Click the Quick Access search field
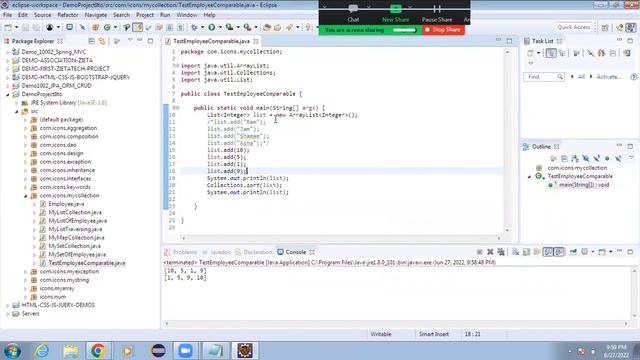The image size is (640, 360). point(573,27)
